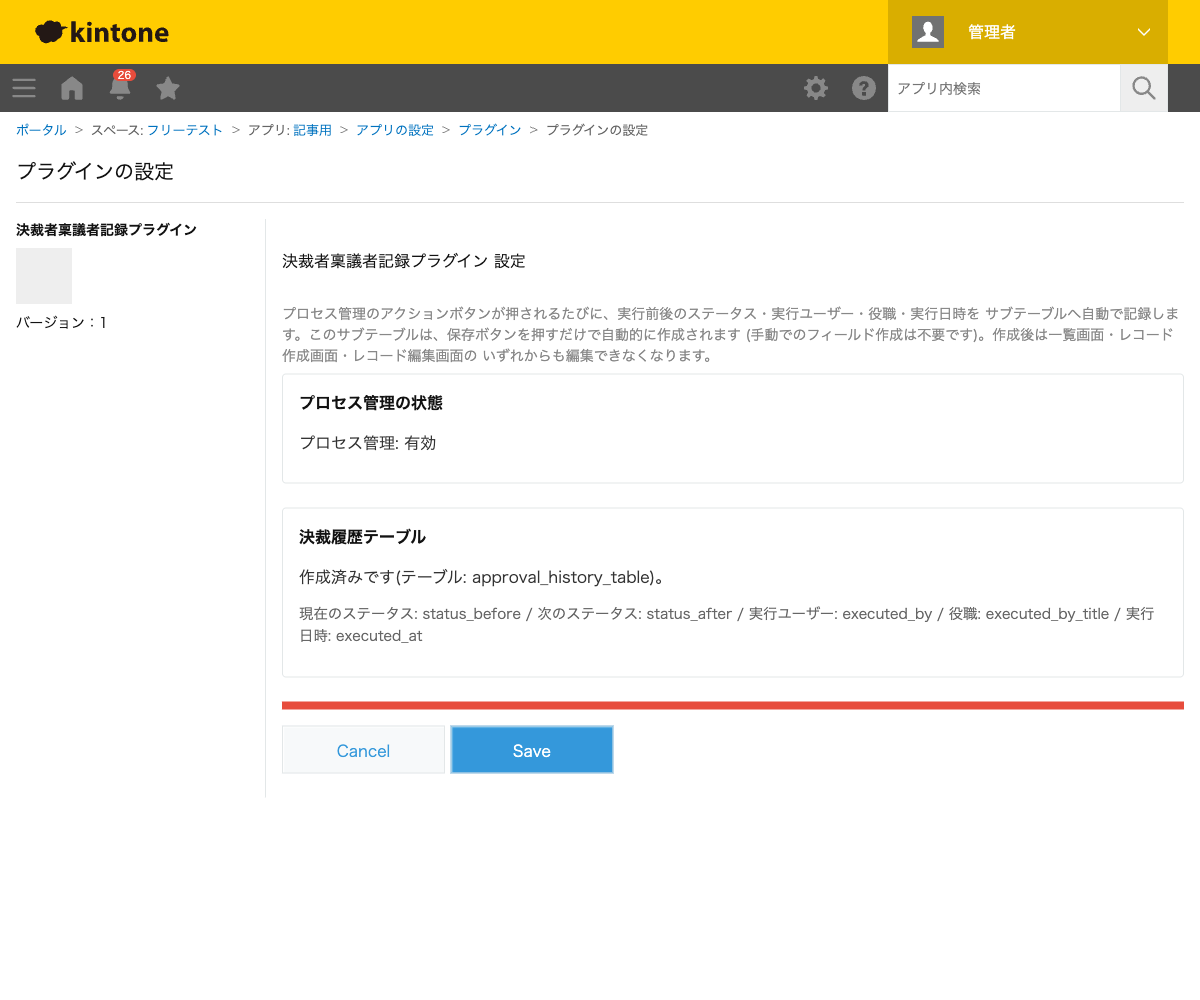Screen dimensions: 1200x1000
Task: Click the バージョン：1 text
Action: [x=61, y=322]
